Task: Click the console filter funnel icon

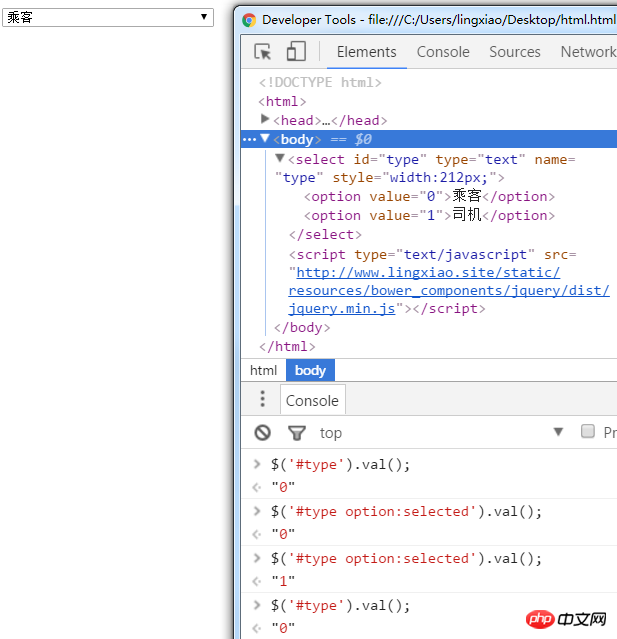Action: (x=296, y=432)
